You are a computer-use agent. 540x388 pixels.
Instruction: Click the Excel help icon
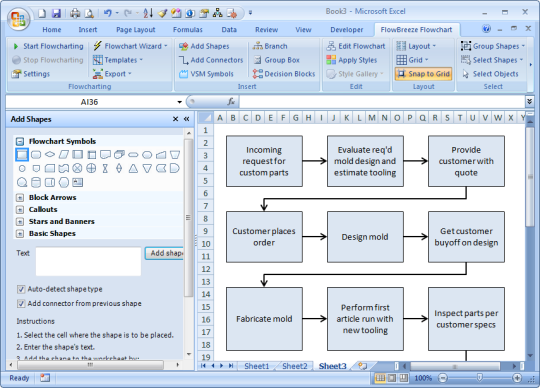[x=486, y=29]
